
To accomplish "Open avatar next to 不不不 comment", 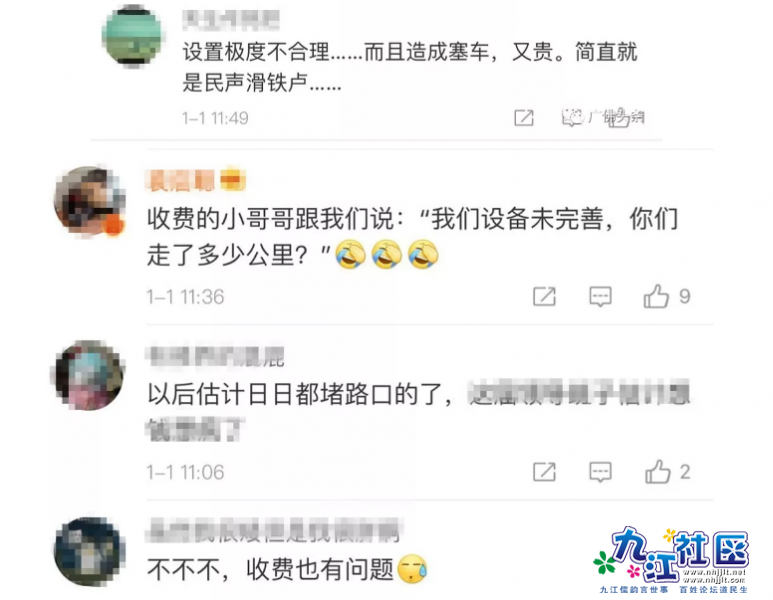I will click(x=89, y=551).
